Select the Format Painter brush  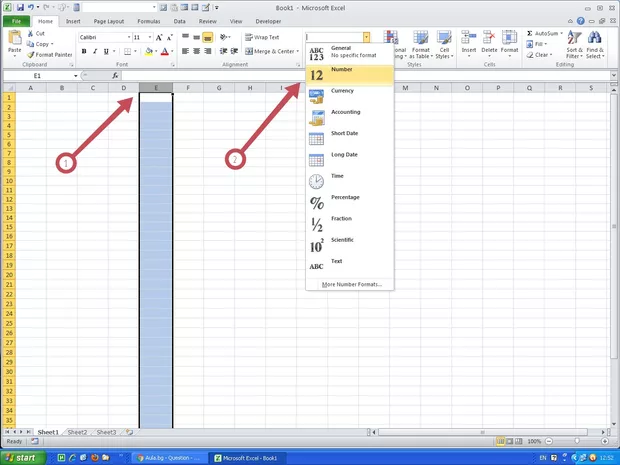pyautogui.click(x=30, y=55)
